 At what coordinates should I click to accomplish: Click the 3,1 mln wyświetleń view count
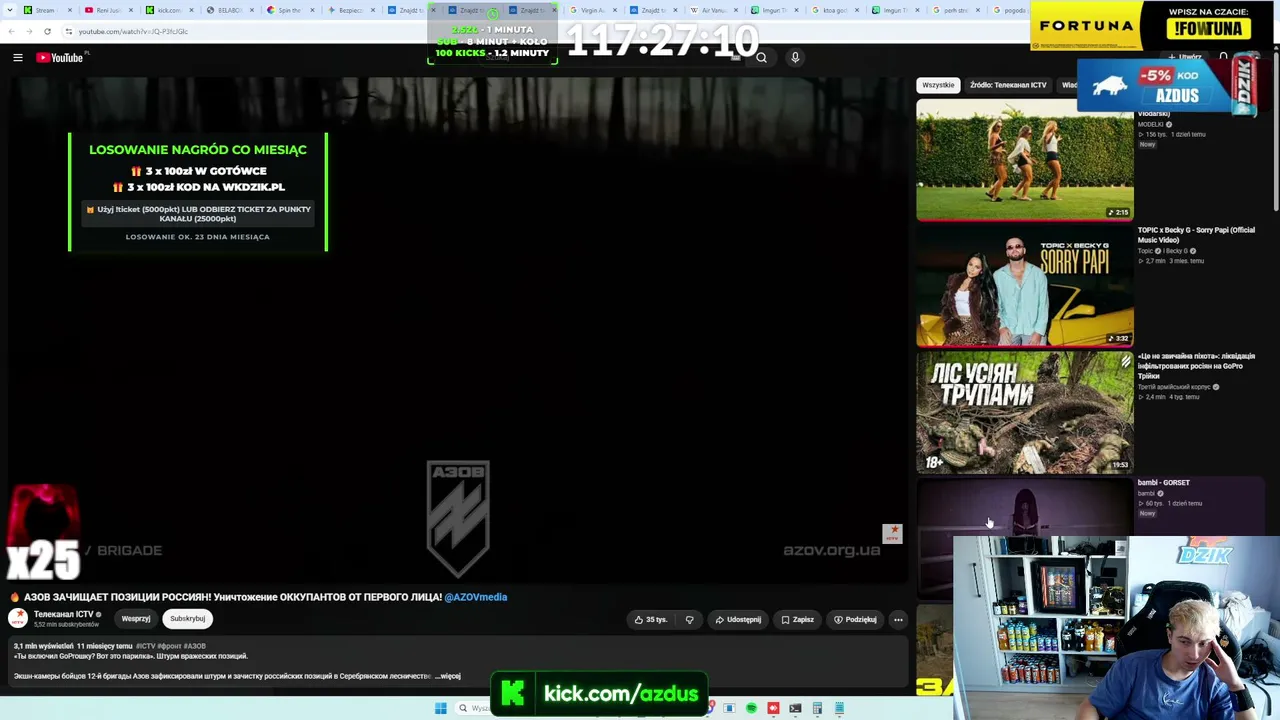(43, 647)
